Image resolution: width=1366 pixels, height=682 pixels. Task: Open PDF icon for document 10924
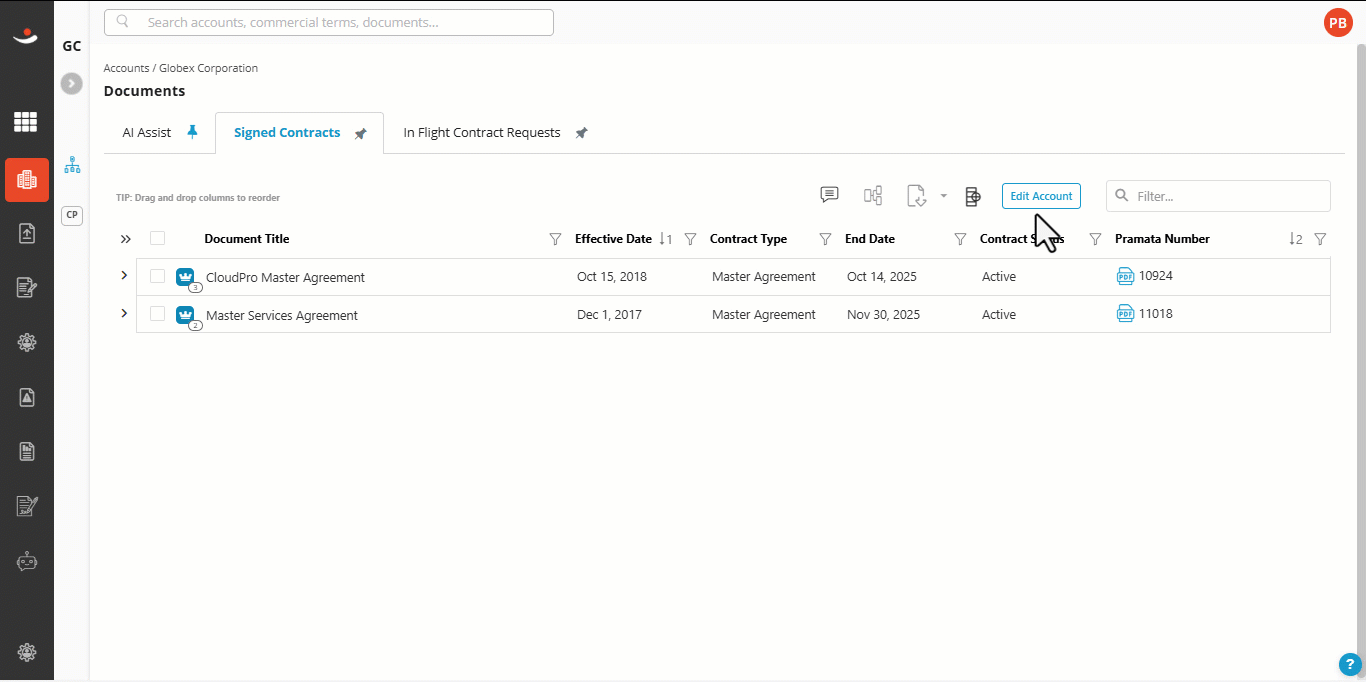1125,276
